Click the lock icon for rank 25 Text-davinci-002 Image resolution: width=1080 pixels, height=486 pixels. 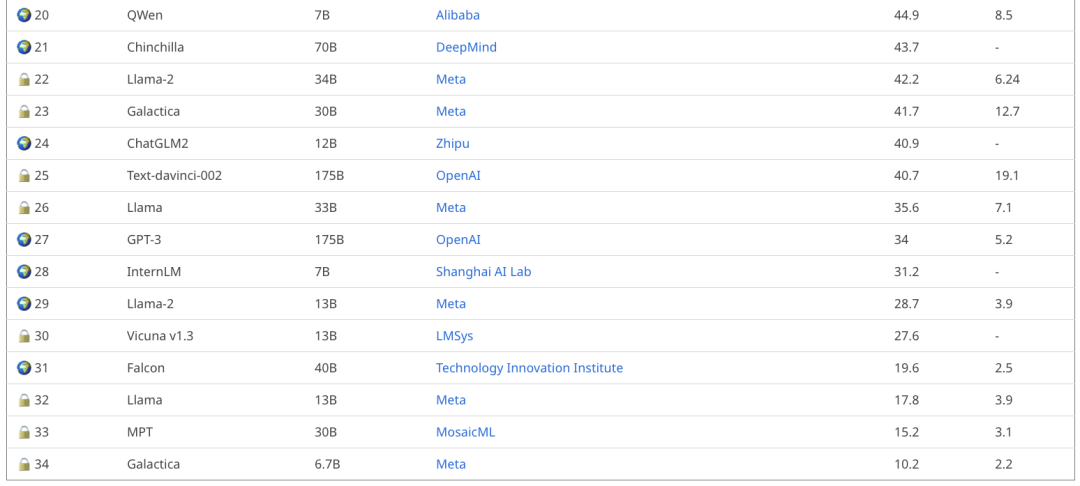tap(24, 176)
